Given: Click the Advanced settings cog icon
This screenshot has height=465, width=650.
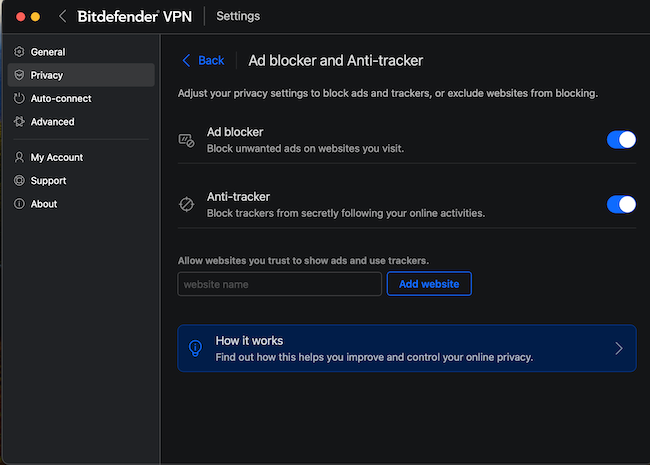Looking at the screenshot, I should click(19, 121).
